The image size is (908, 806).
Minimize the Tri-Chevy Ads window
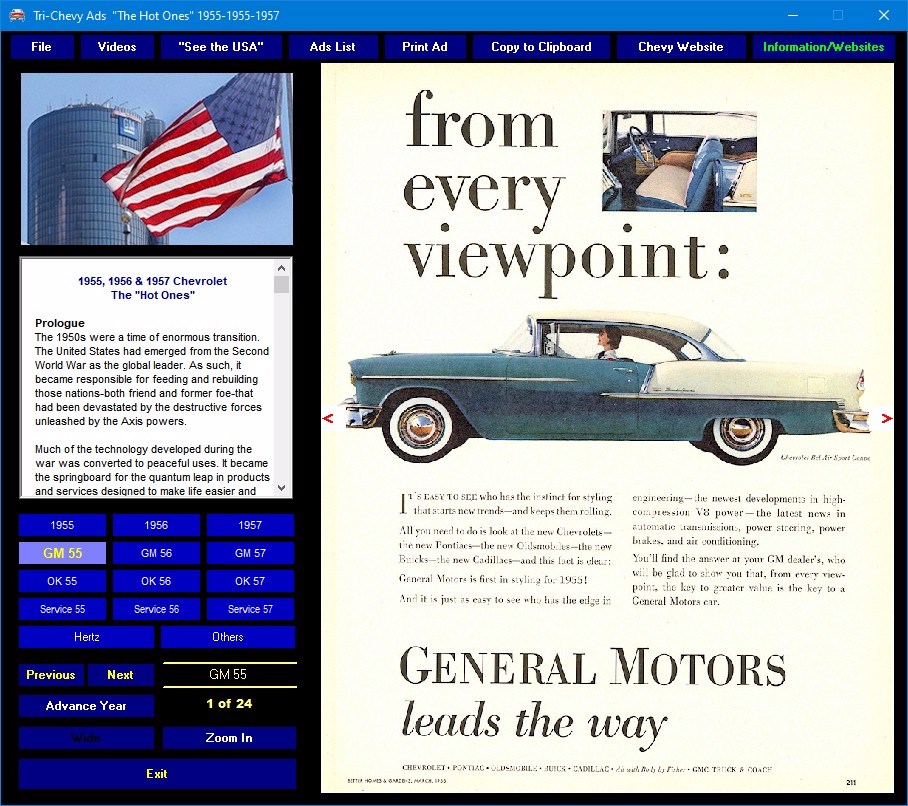793,15
